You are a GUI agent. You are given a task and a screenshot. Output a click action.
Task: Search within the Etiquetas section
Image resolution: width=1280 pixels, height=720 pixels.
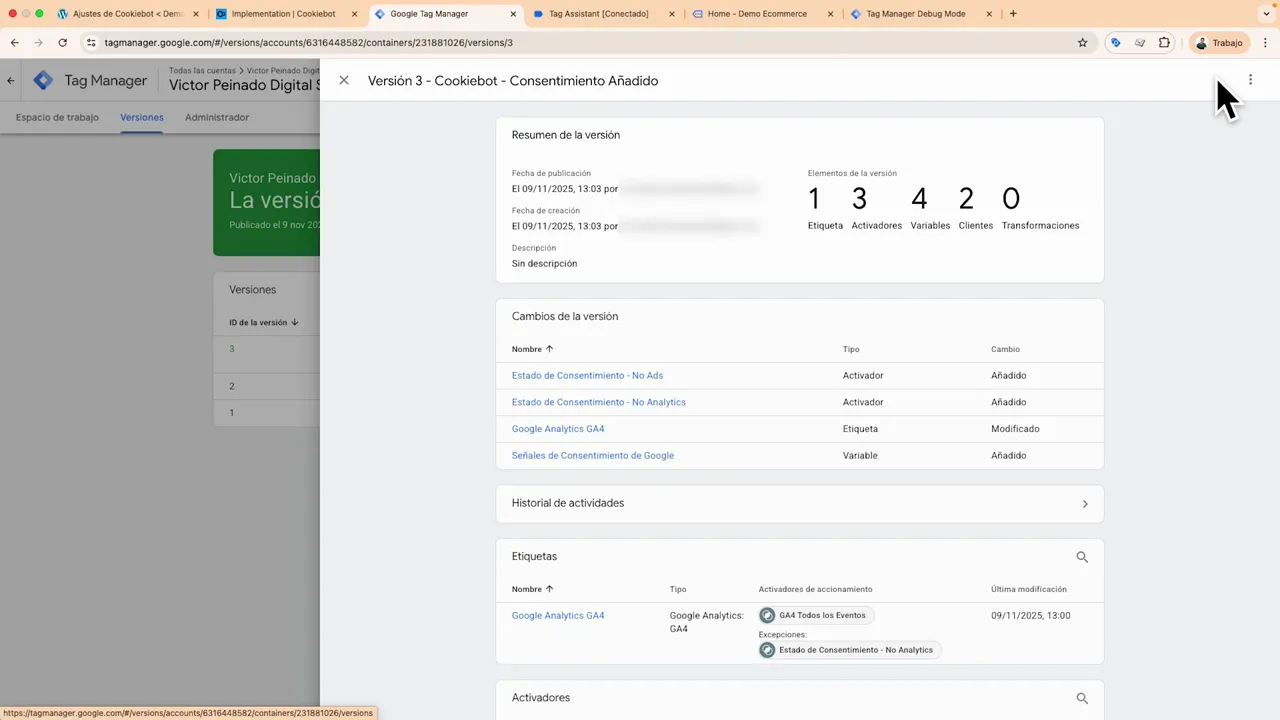pos(1082,556)
